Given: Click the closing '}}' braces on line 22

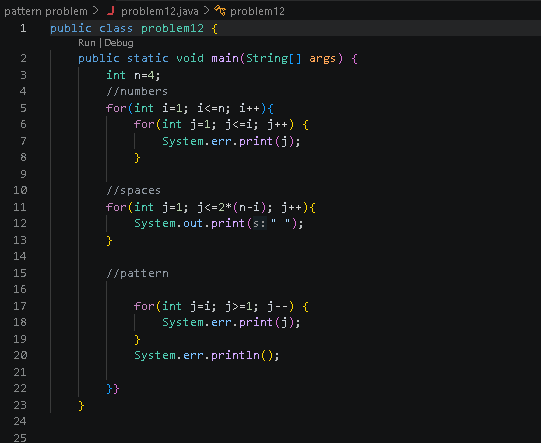Looking at the screenshot, I should (x=113, y=389).
